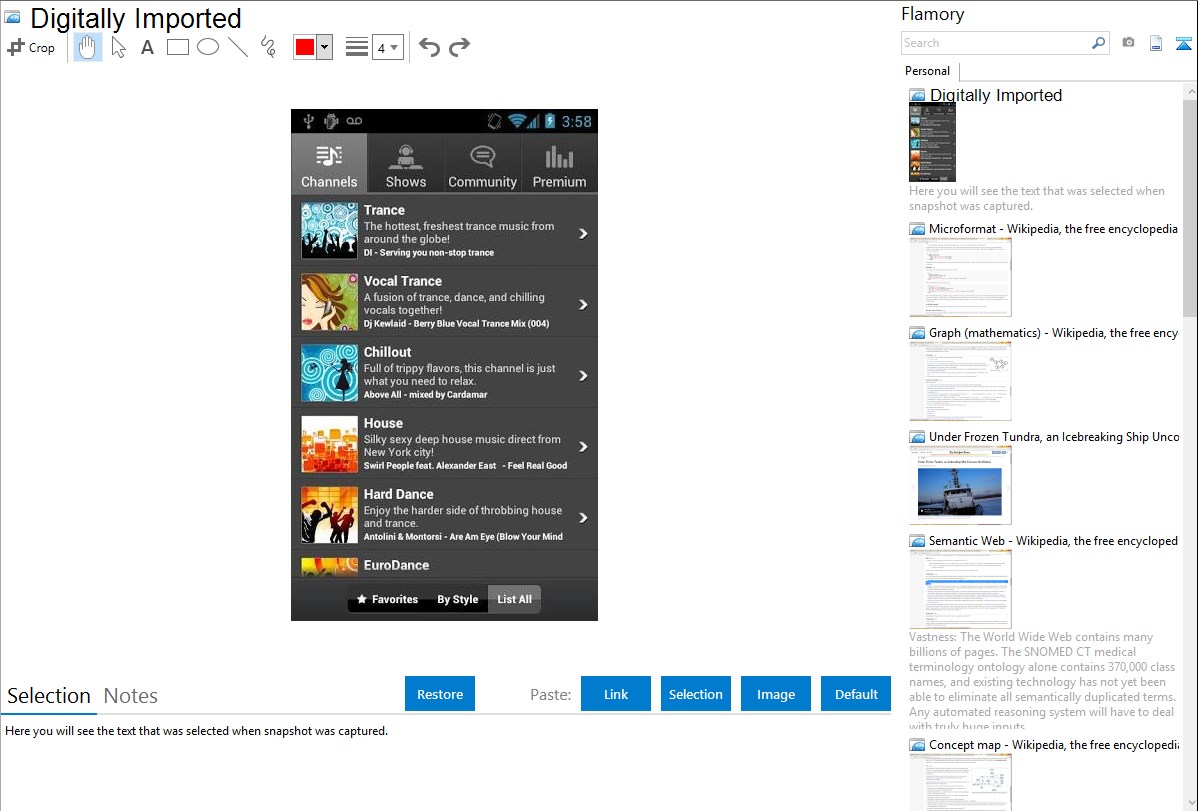Screen dimensions: 1198x811
Task: Select the Crop tool
Action: click(31, 47)
